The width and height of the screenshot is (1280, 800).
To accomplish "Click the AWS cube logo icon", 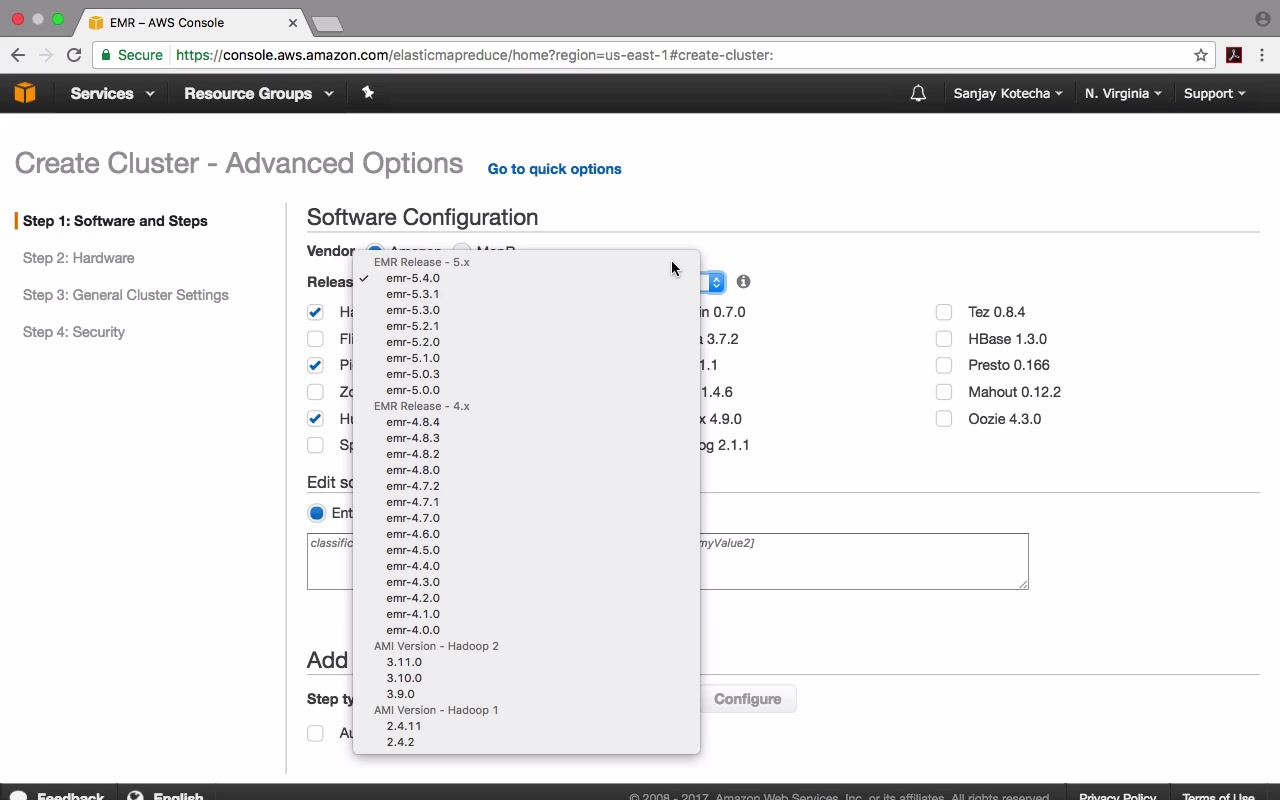I will pos(25,93).
